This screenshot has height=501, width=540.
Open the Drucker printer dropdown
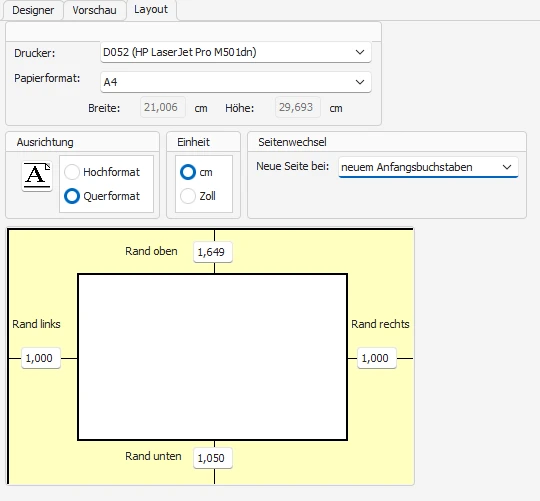click(x=236, y=52)
